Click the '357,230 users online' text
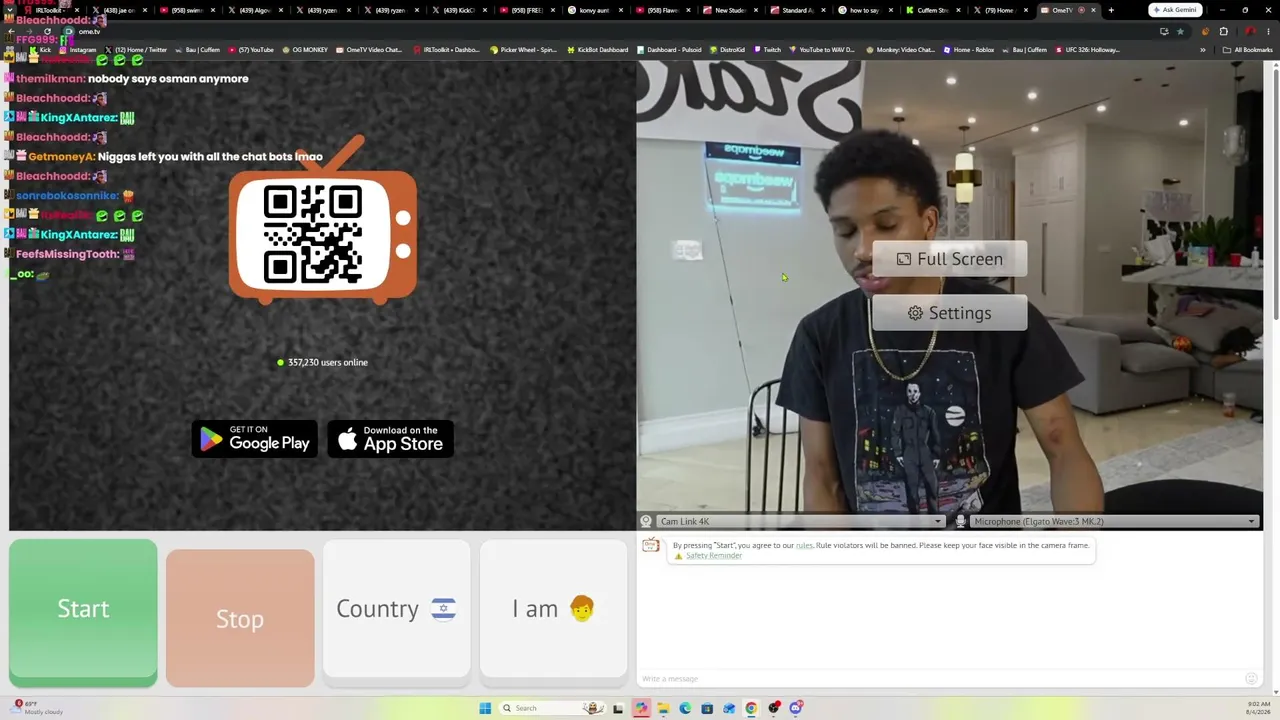Viewport: 1280px width, 720px height. click(x=328, y=362)
